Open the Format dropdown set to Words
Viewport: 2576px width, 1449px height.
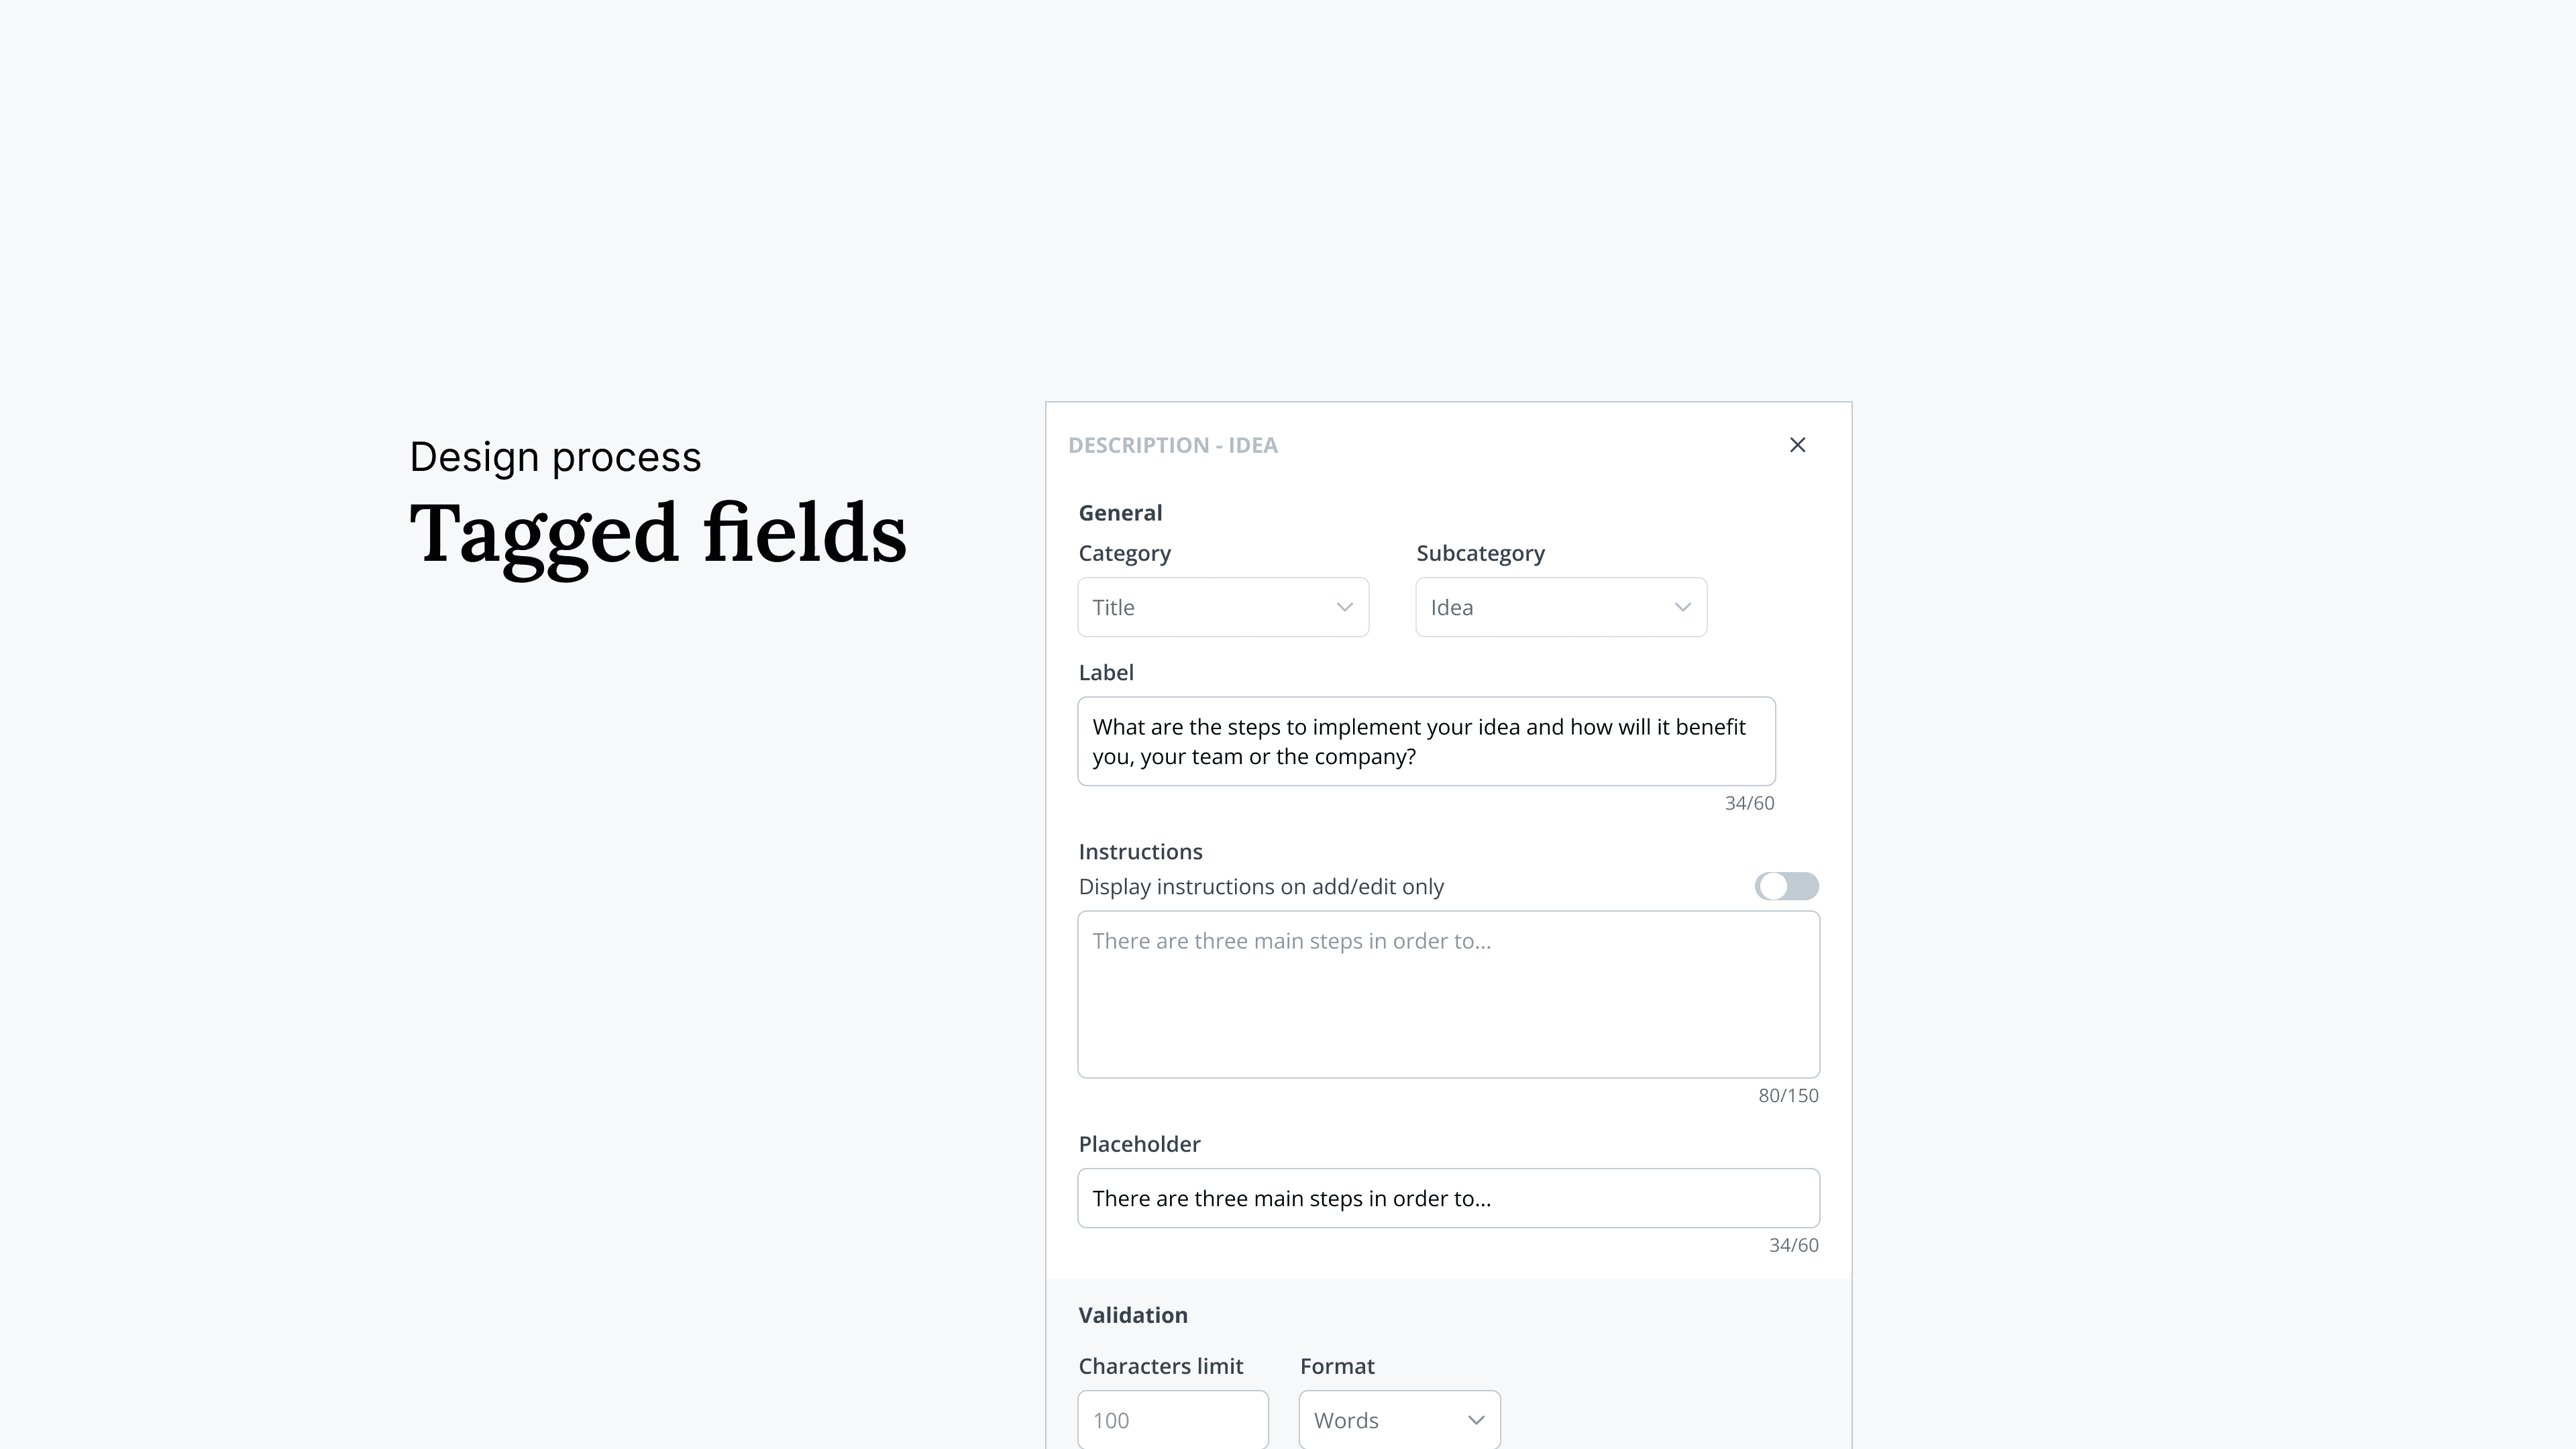(x=1398, y=1419)
